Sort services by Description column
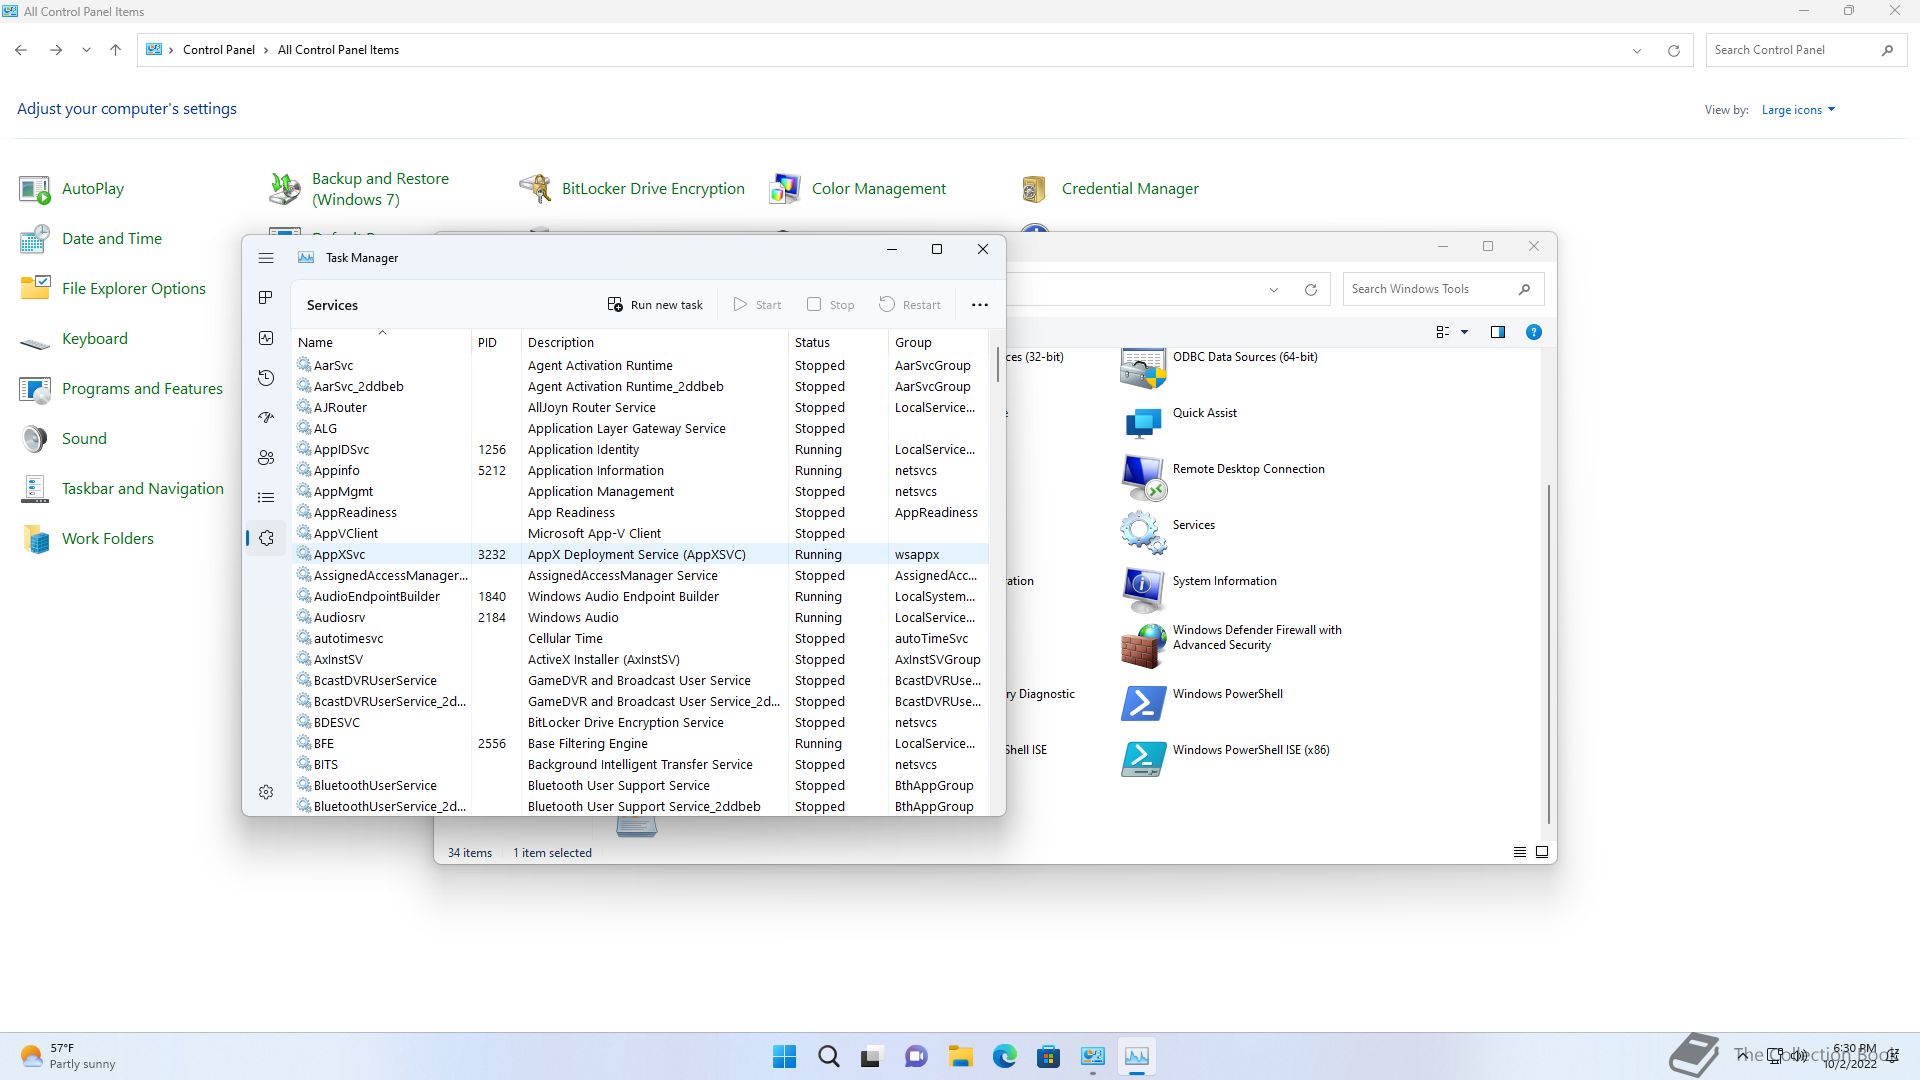The width and height of the screenshot is (1920, 1080). click(655, 342)
